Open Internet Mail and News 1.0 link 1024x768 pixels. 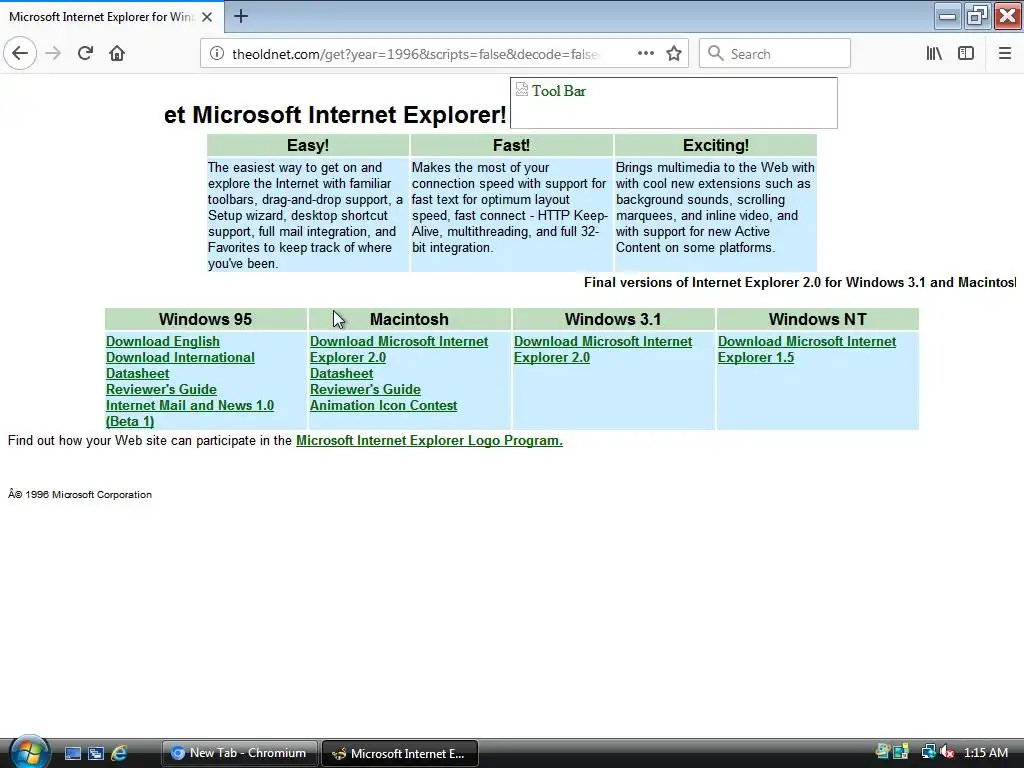(189, 406)
